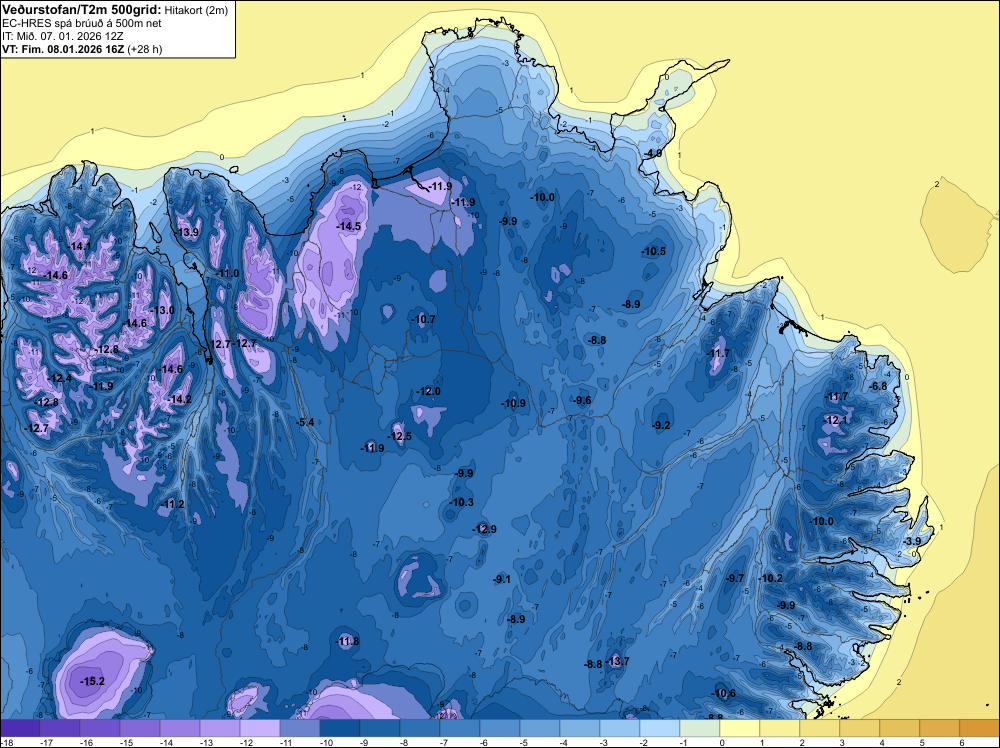The image size is (1000, 748).
Task: Click the -12.0 temperature label
Action: coord(428,391)
